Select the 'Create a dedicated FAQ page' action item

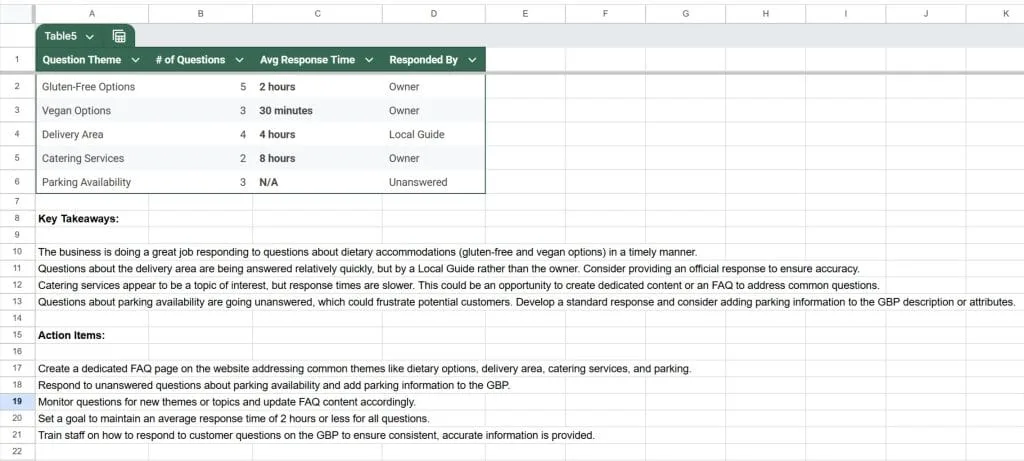coord(364,369)
